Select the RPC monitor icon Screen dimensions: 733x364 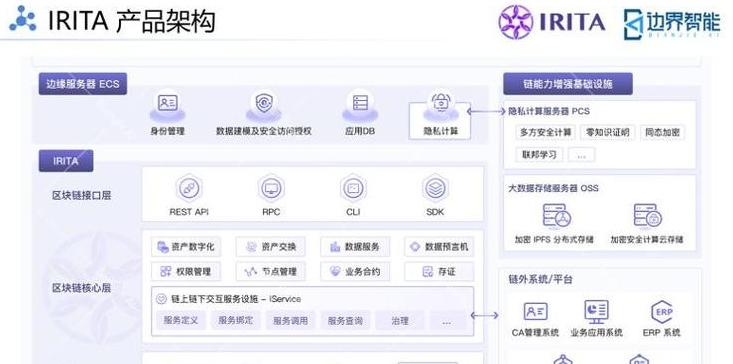click(271, 189)
